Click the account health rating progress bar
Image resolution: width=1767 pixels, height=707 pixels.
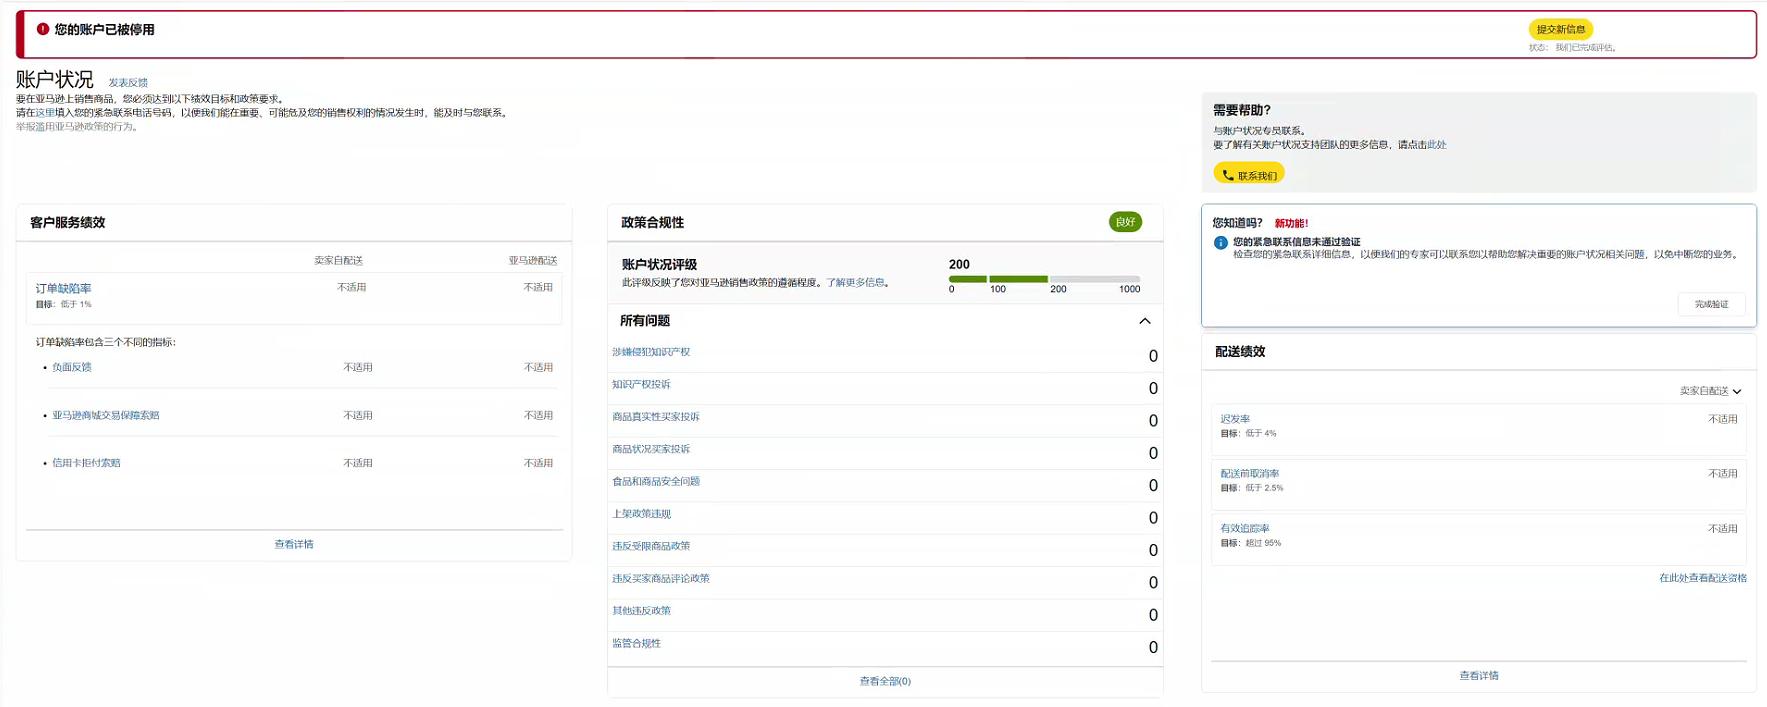pyautogui.click(x=1044, y=279)
